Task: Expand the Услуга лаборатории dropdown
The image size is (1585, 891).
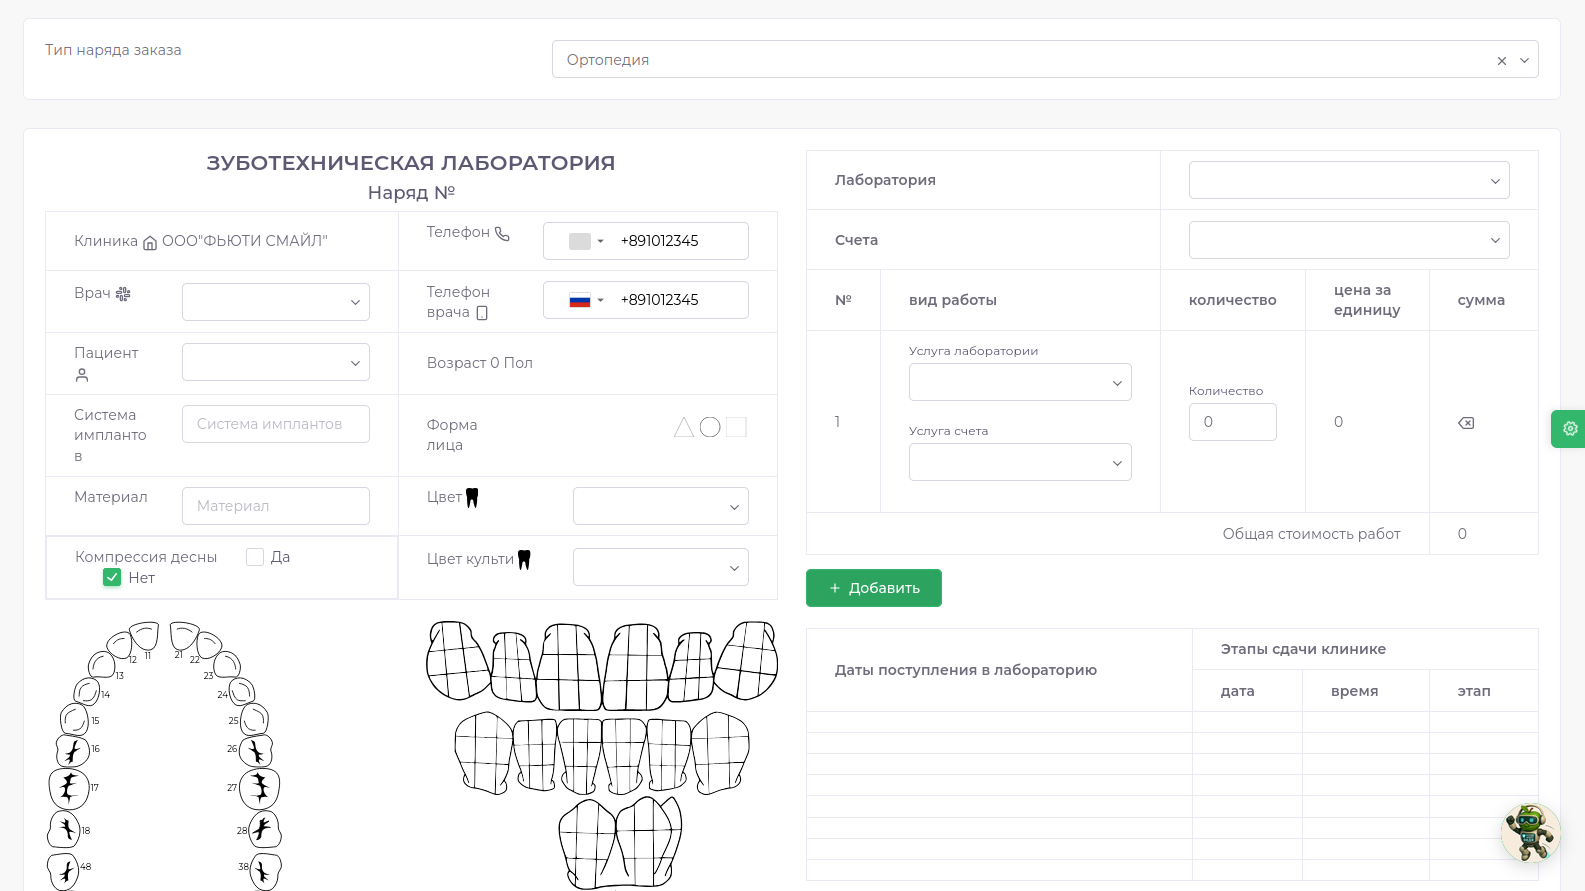Action: point(1019,383)
